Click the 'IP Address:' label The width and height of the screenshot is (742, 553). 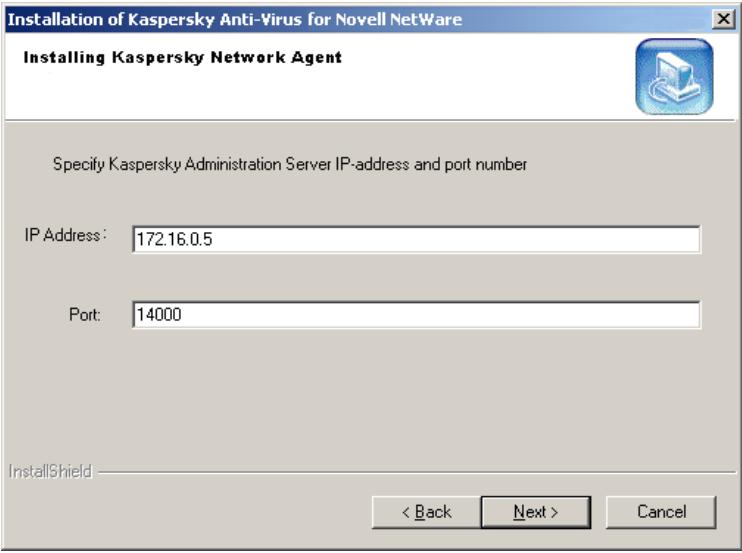point(66,235)
